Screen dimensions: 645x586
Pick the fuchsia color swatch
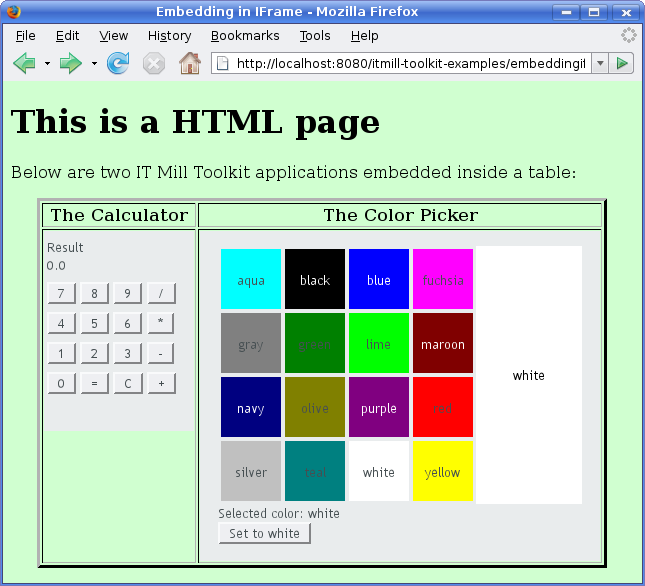pyautogui.click(x=443, y=280)
